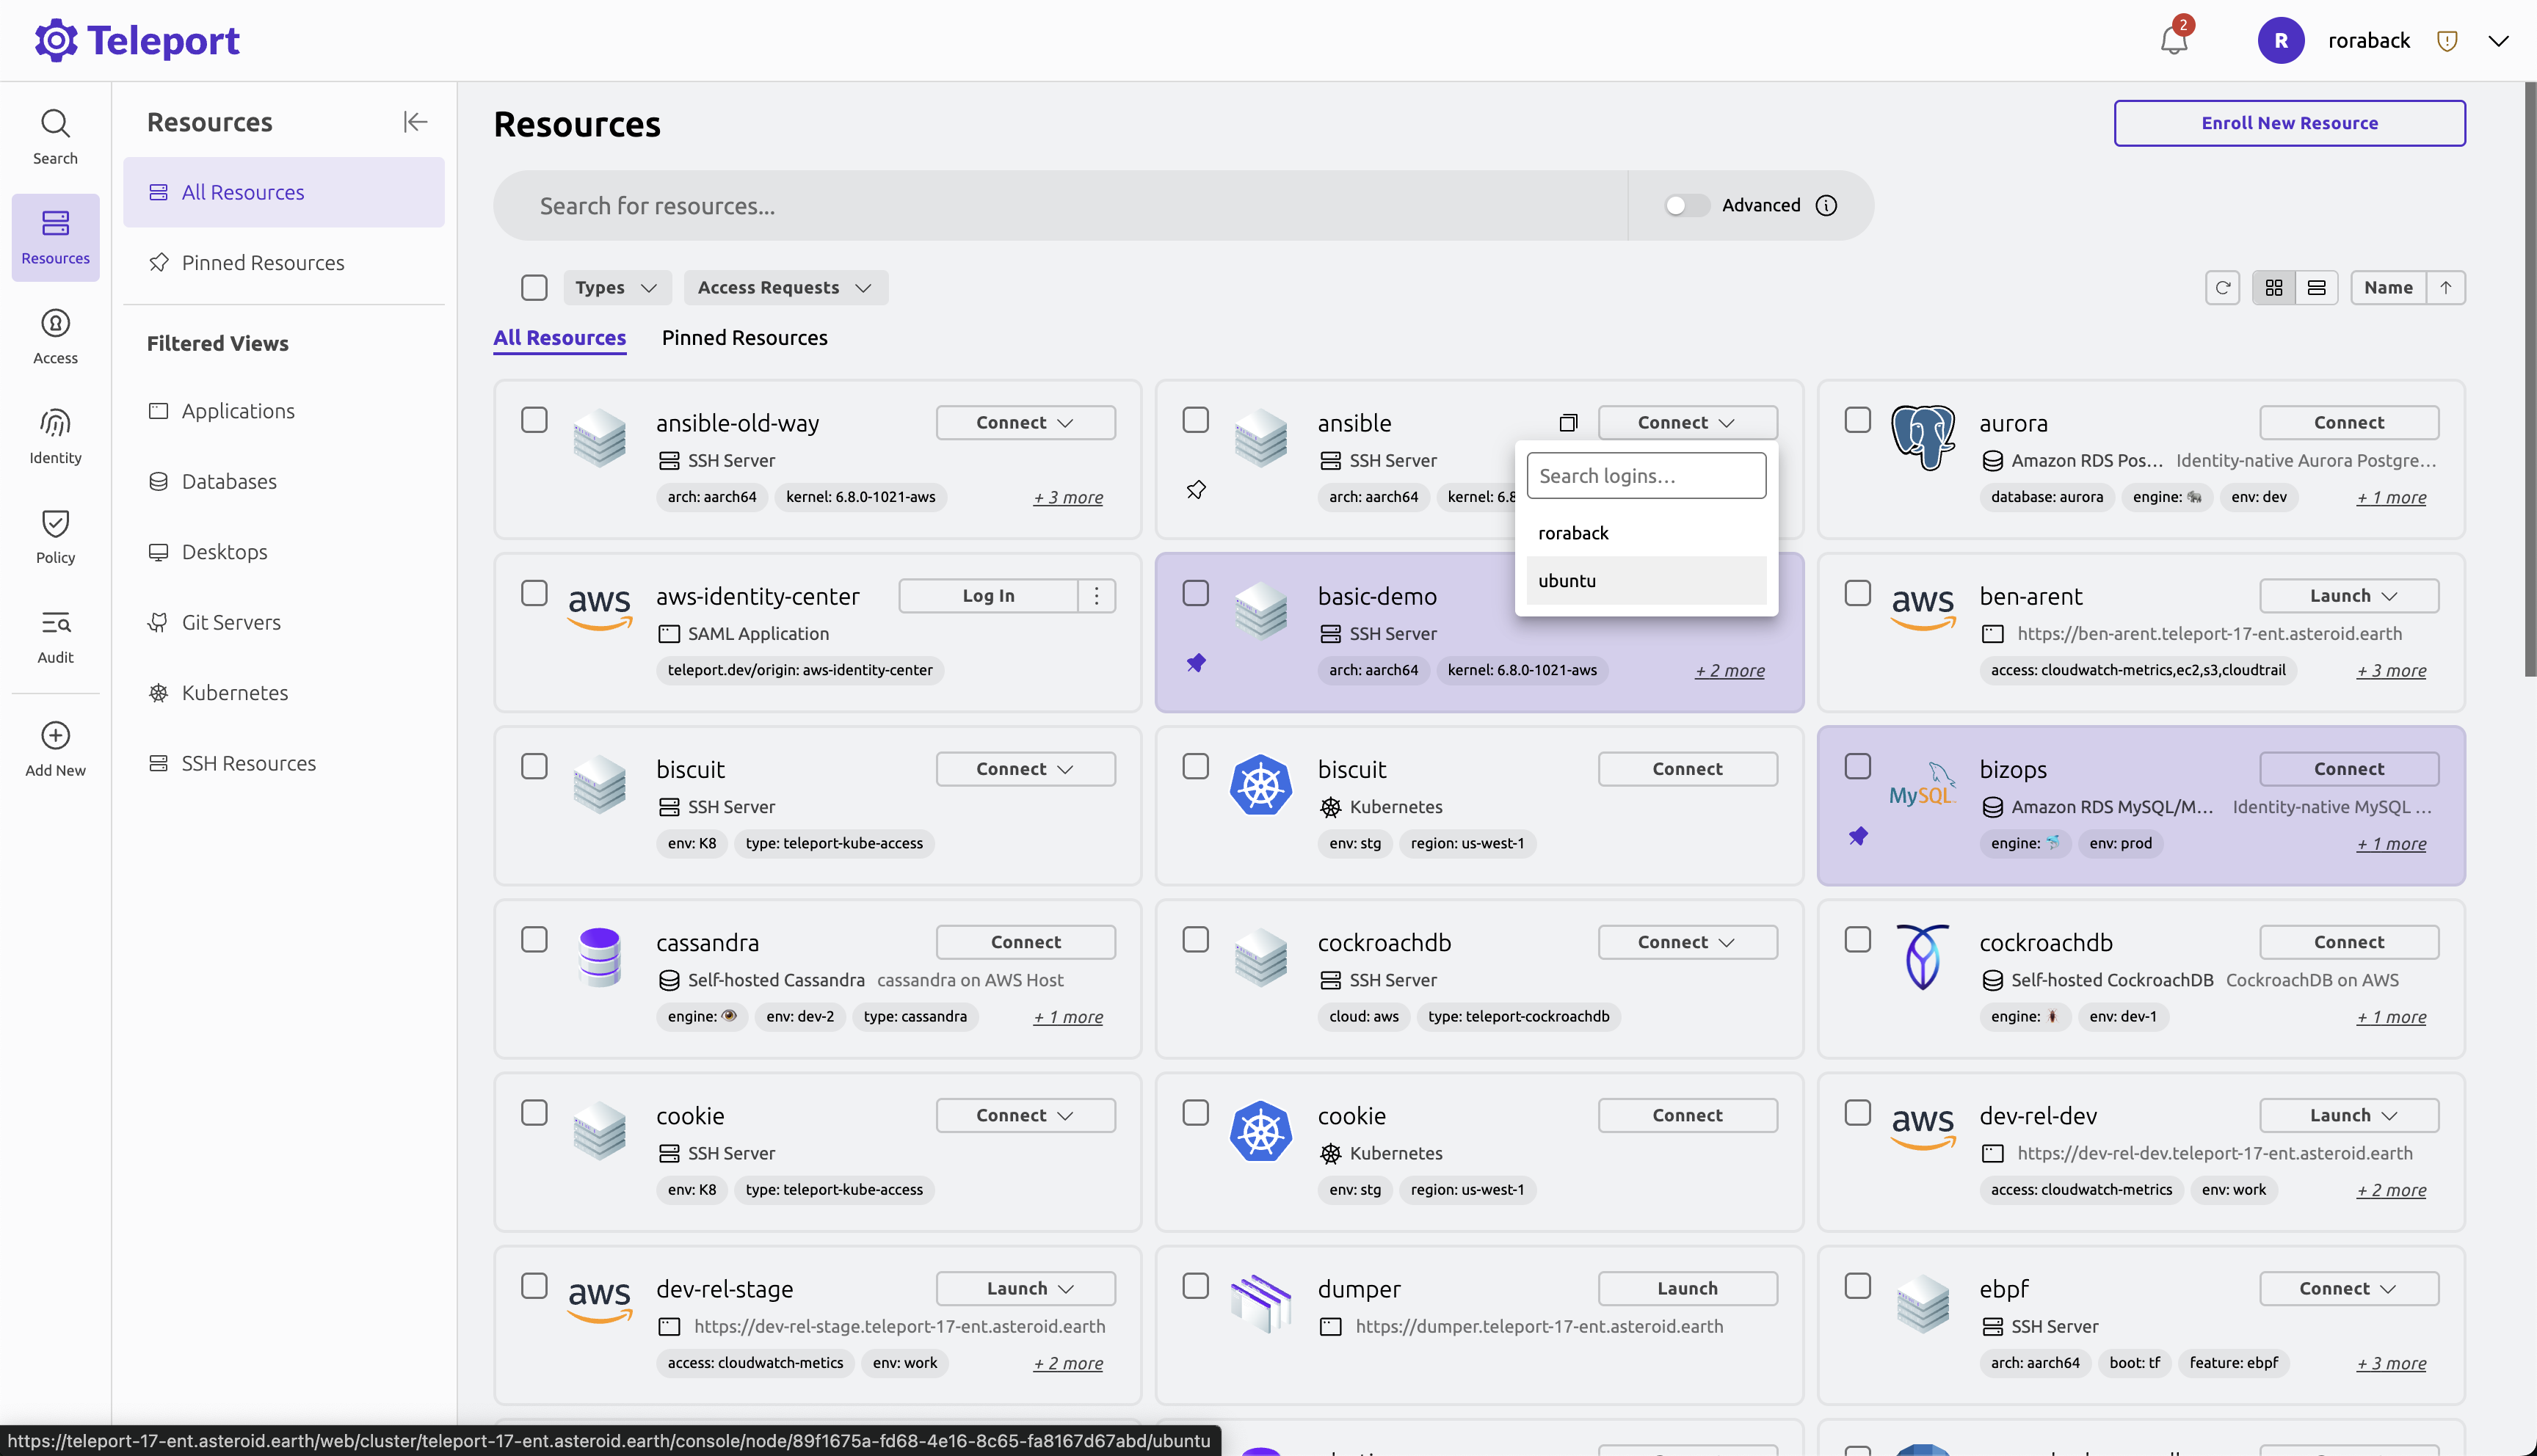Click the Search logins field
The height and width of the screenshot is (1456, 2537).
(1646, 476)
